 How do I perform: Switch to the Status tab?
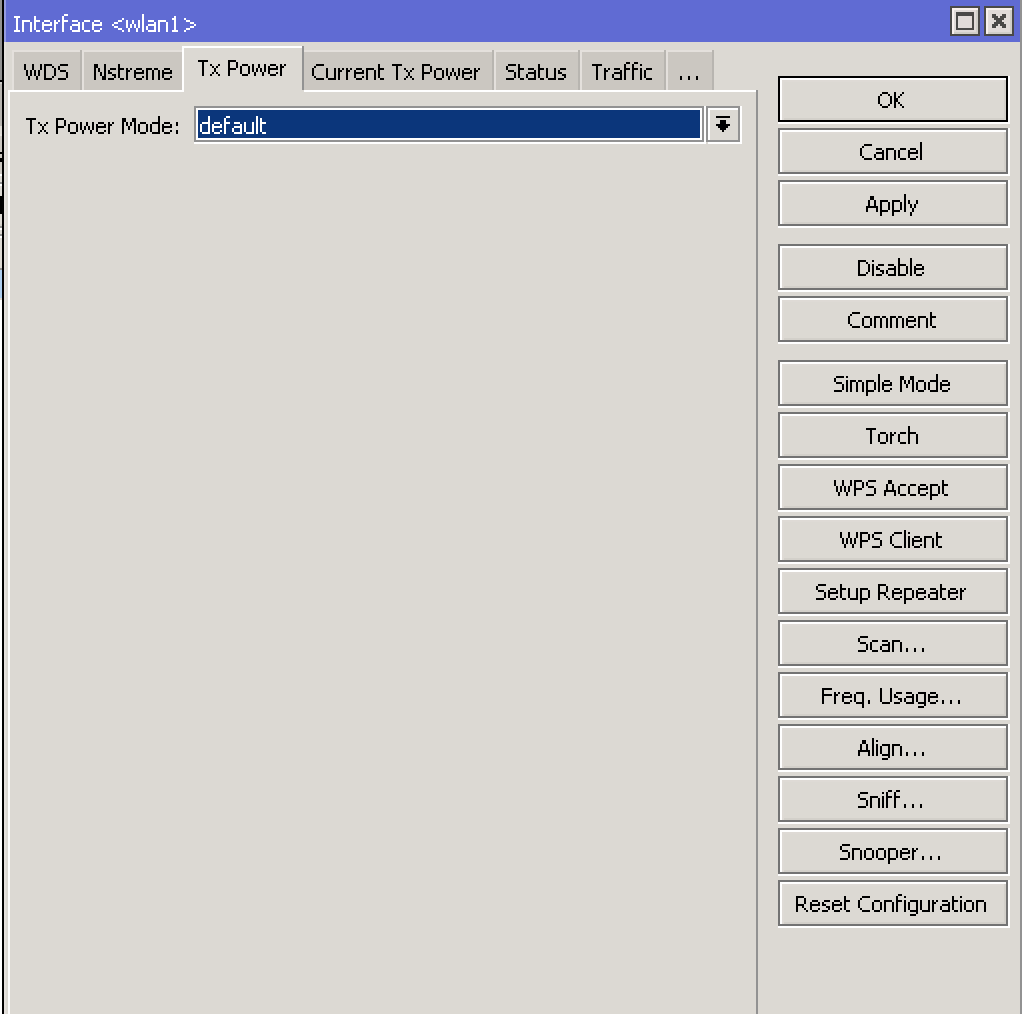(536, 70)
